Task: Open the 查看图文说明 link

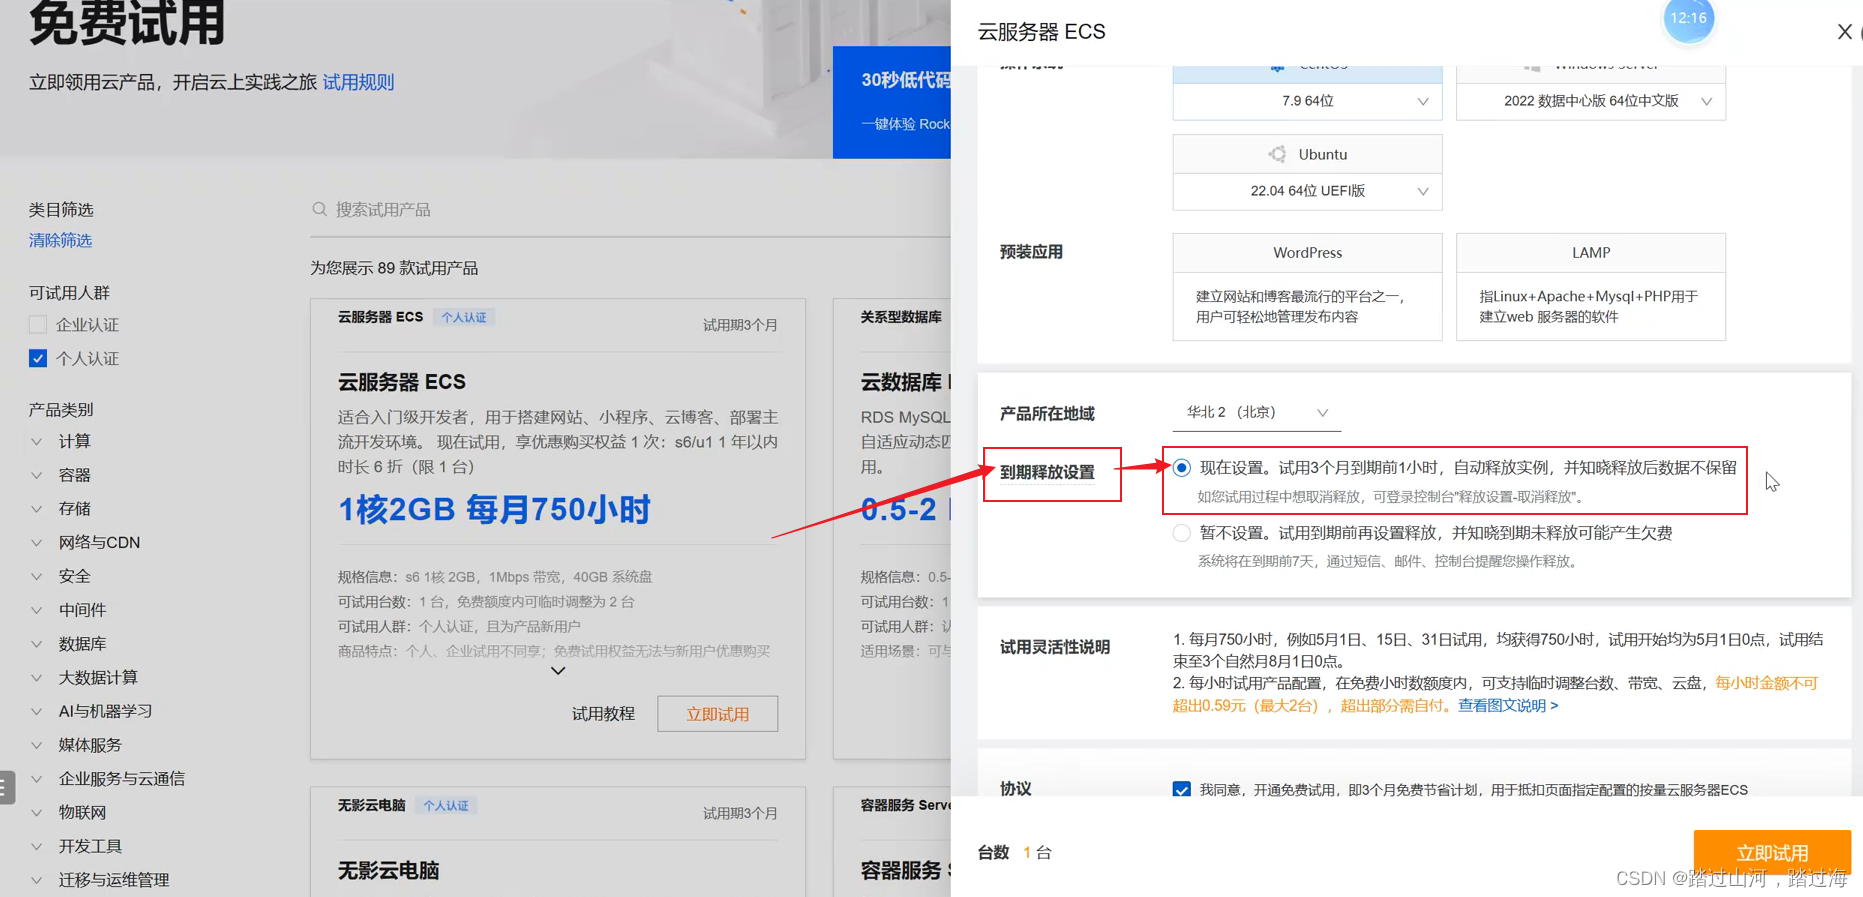Action: tap(1508, 705)
